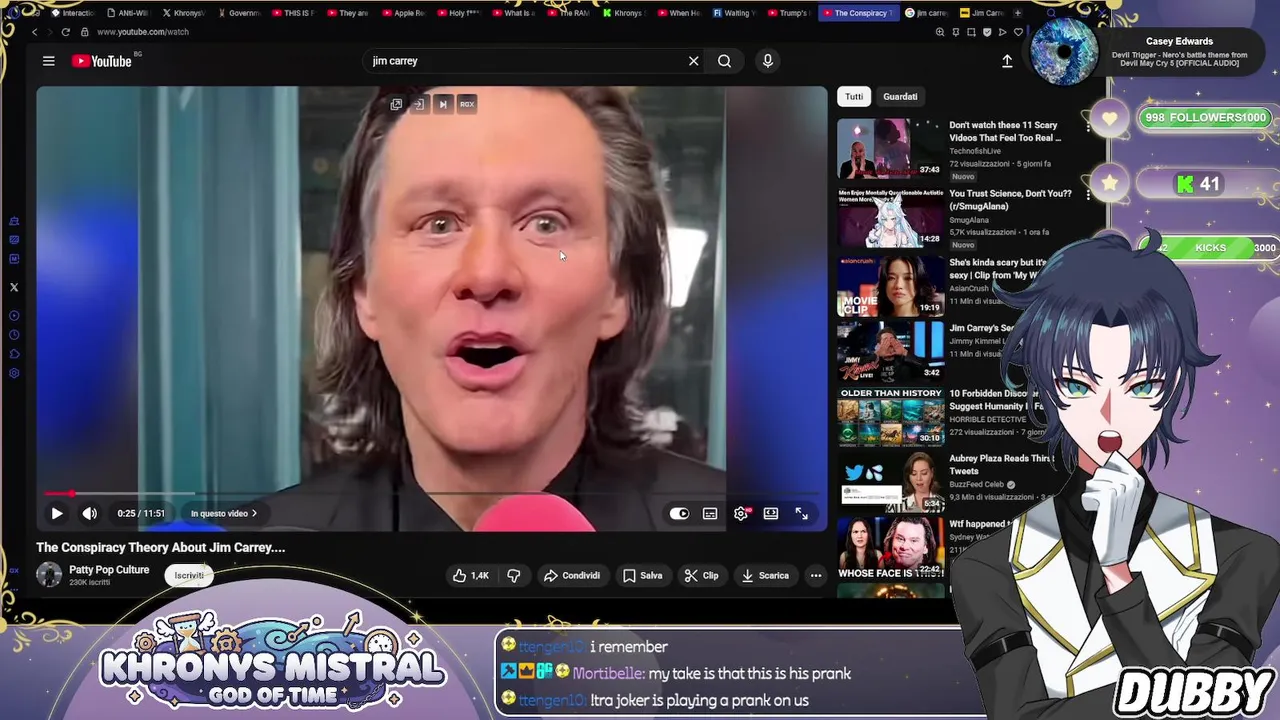Click the video title 'The Conspiracy Theory About Jim Carrey'
Image resolution: width=1280 pixels, height=720 pixels.
pyautogui.click(x=161, y=548)
